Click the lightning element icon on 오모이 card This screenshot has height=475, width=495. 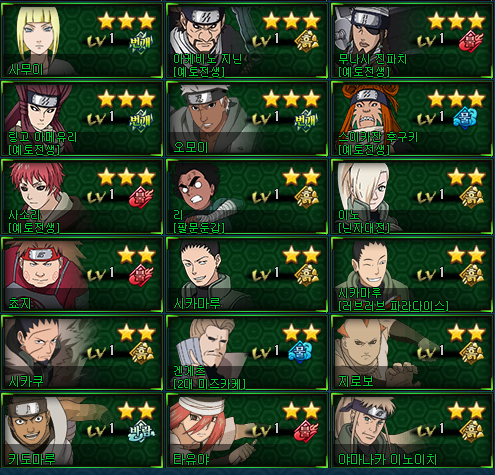pos(306,121)
